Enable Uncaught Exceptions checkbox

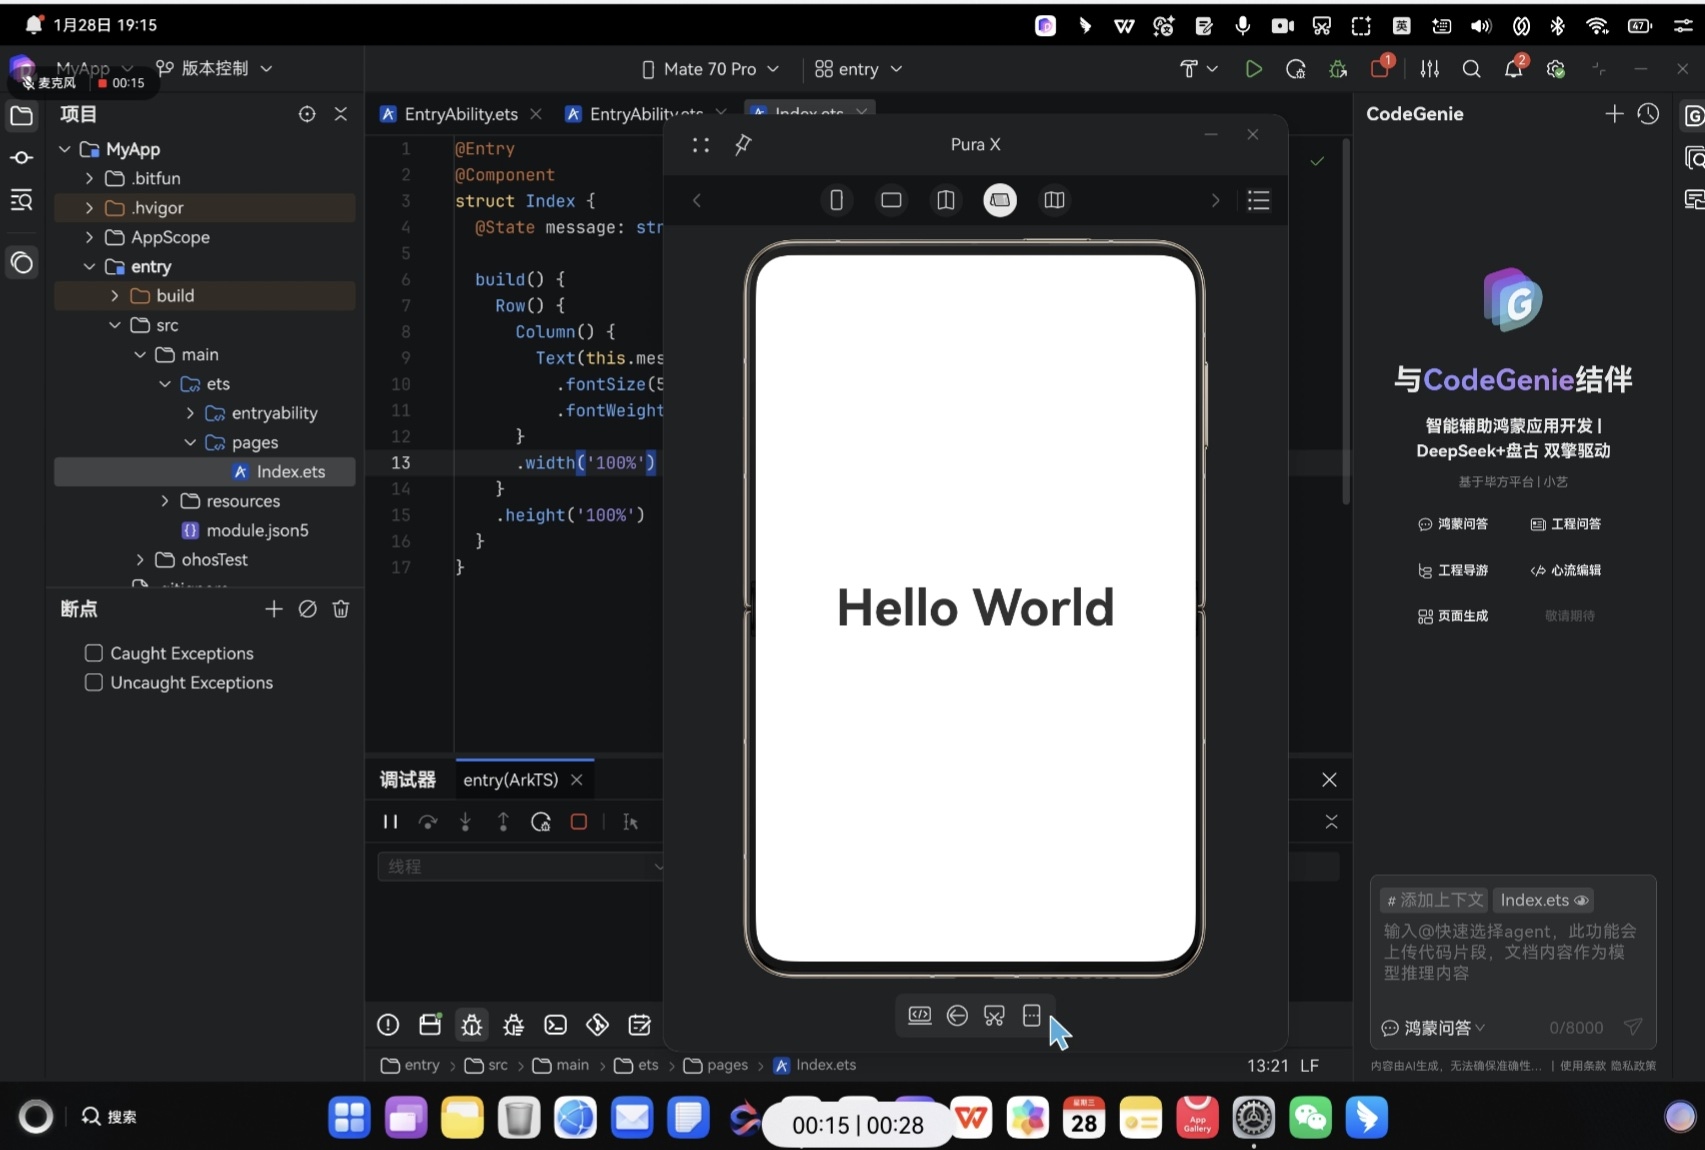(94, 682)
